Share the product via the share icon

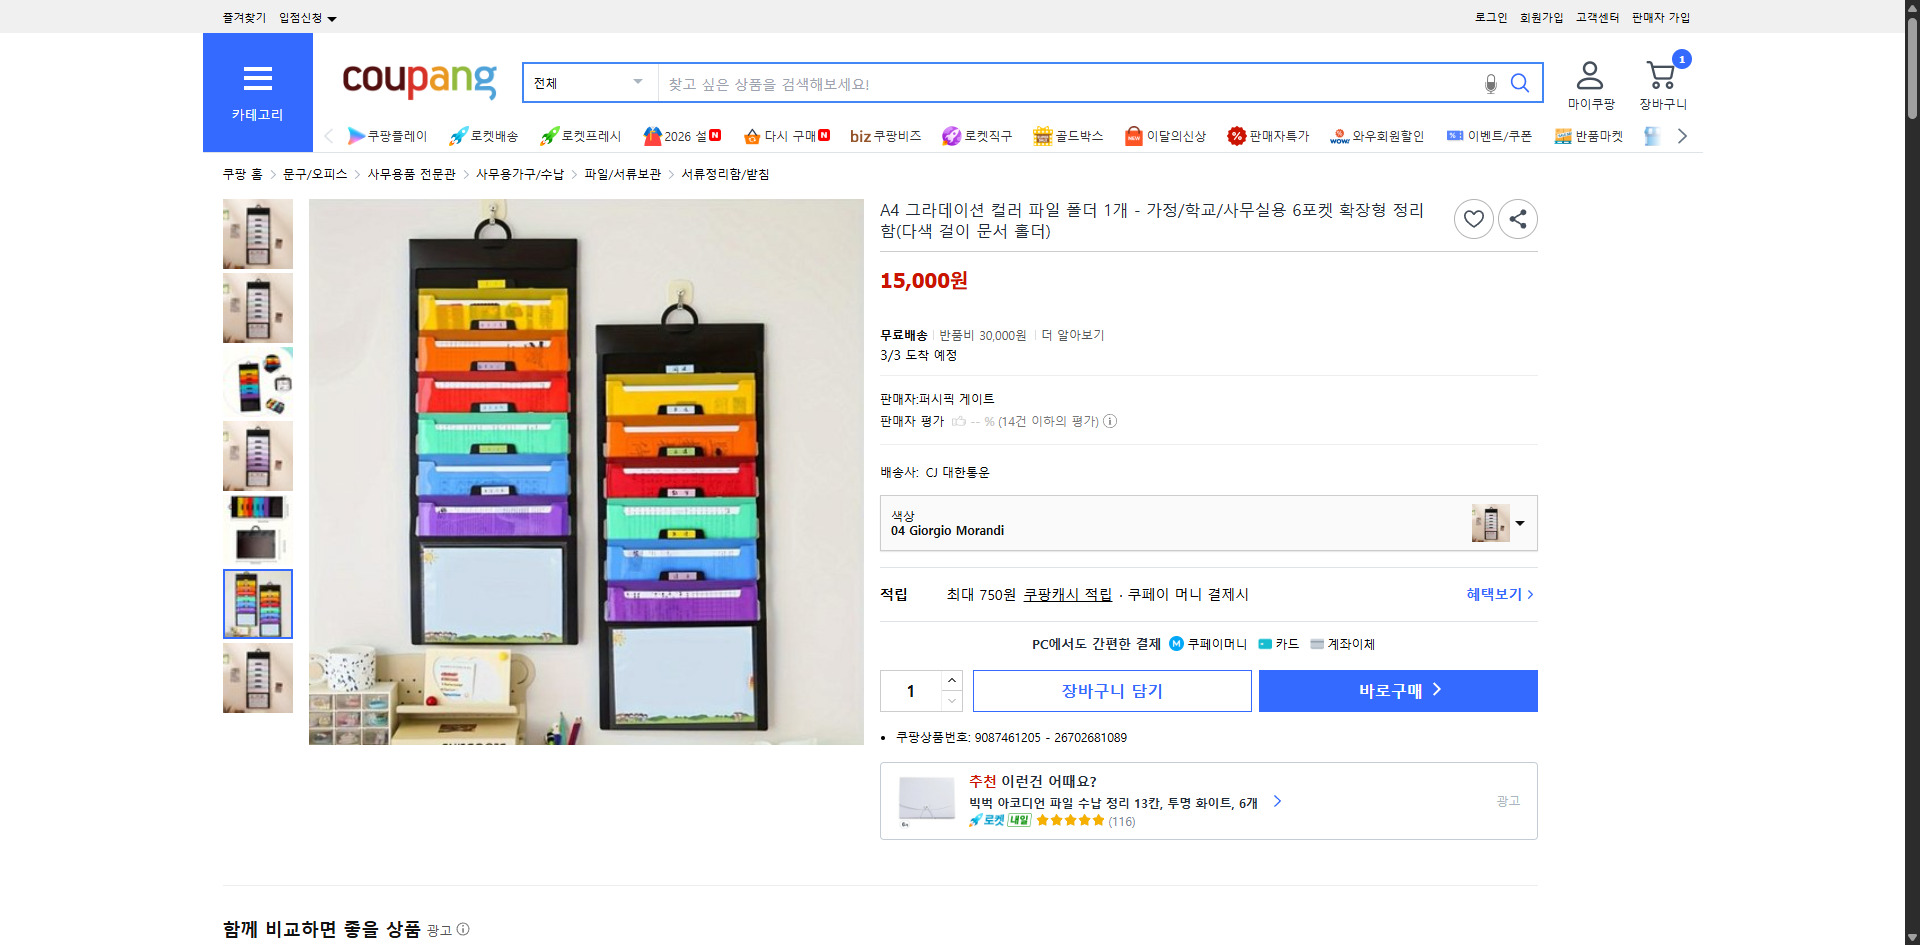point(1517,218)
